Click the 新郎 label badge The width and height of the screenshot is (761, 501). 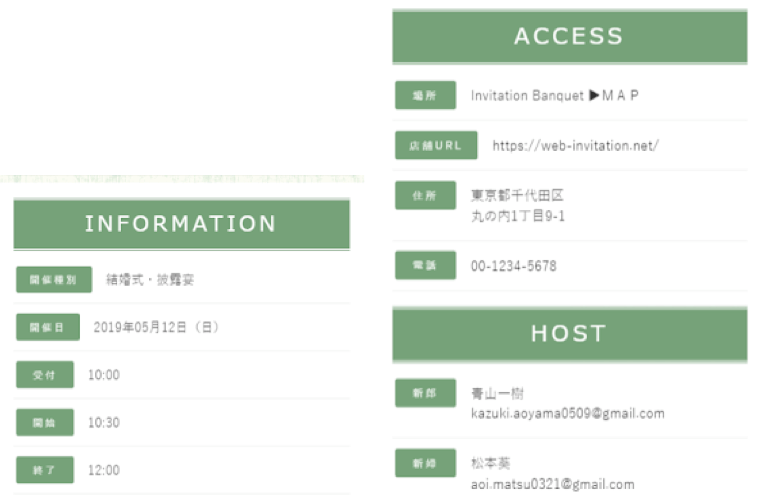coord(425,393)
